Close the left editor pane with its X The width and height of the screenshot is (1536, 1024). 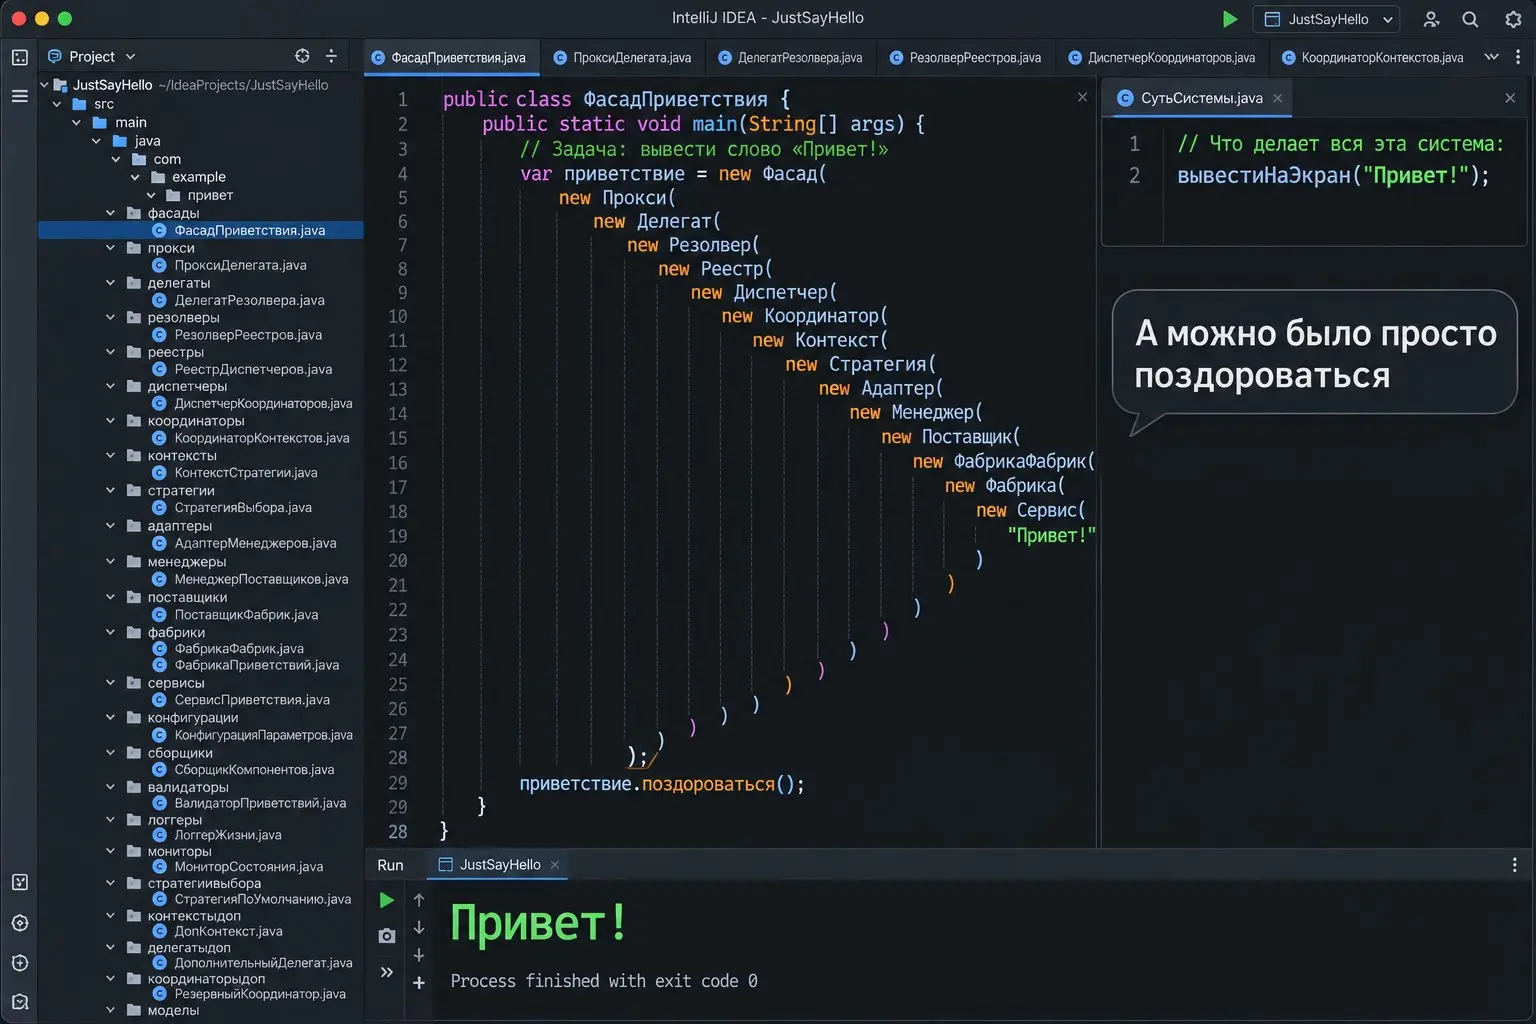1082,97
